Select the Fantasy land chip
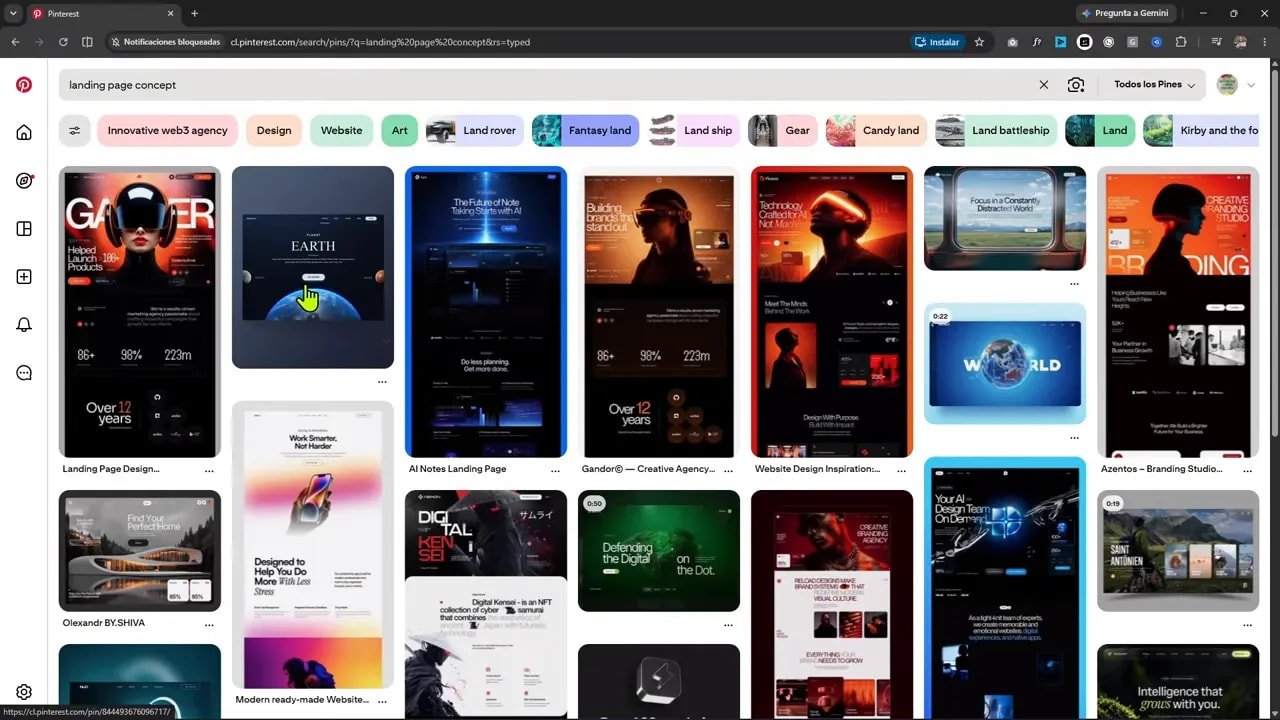Viewport: 1280px width, 720px height. (x=585, y=130)
